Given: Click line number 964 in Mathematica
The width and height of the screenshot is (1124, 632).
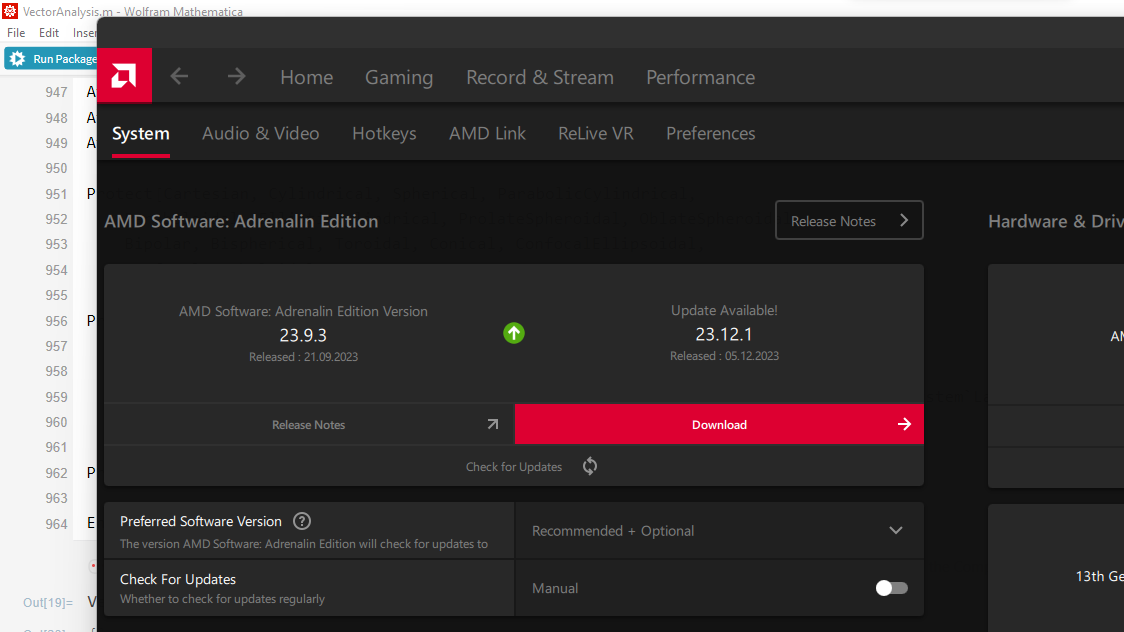Looking at the screenshot, I should click(x=56, y=524).
